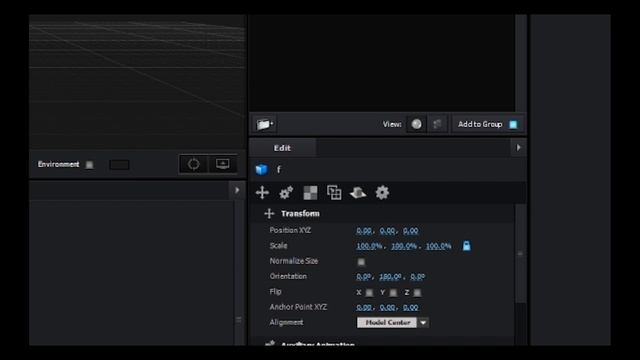The height and width of the screenshot is (360, 640).
Task: Click the monitor display viewport icon
Action: point(223,164)
